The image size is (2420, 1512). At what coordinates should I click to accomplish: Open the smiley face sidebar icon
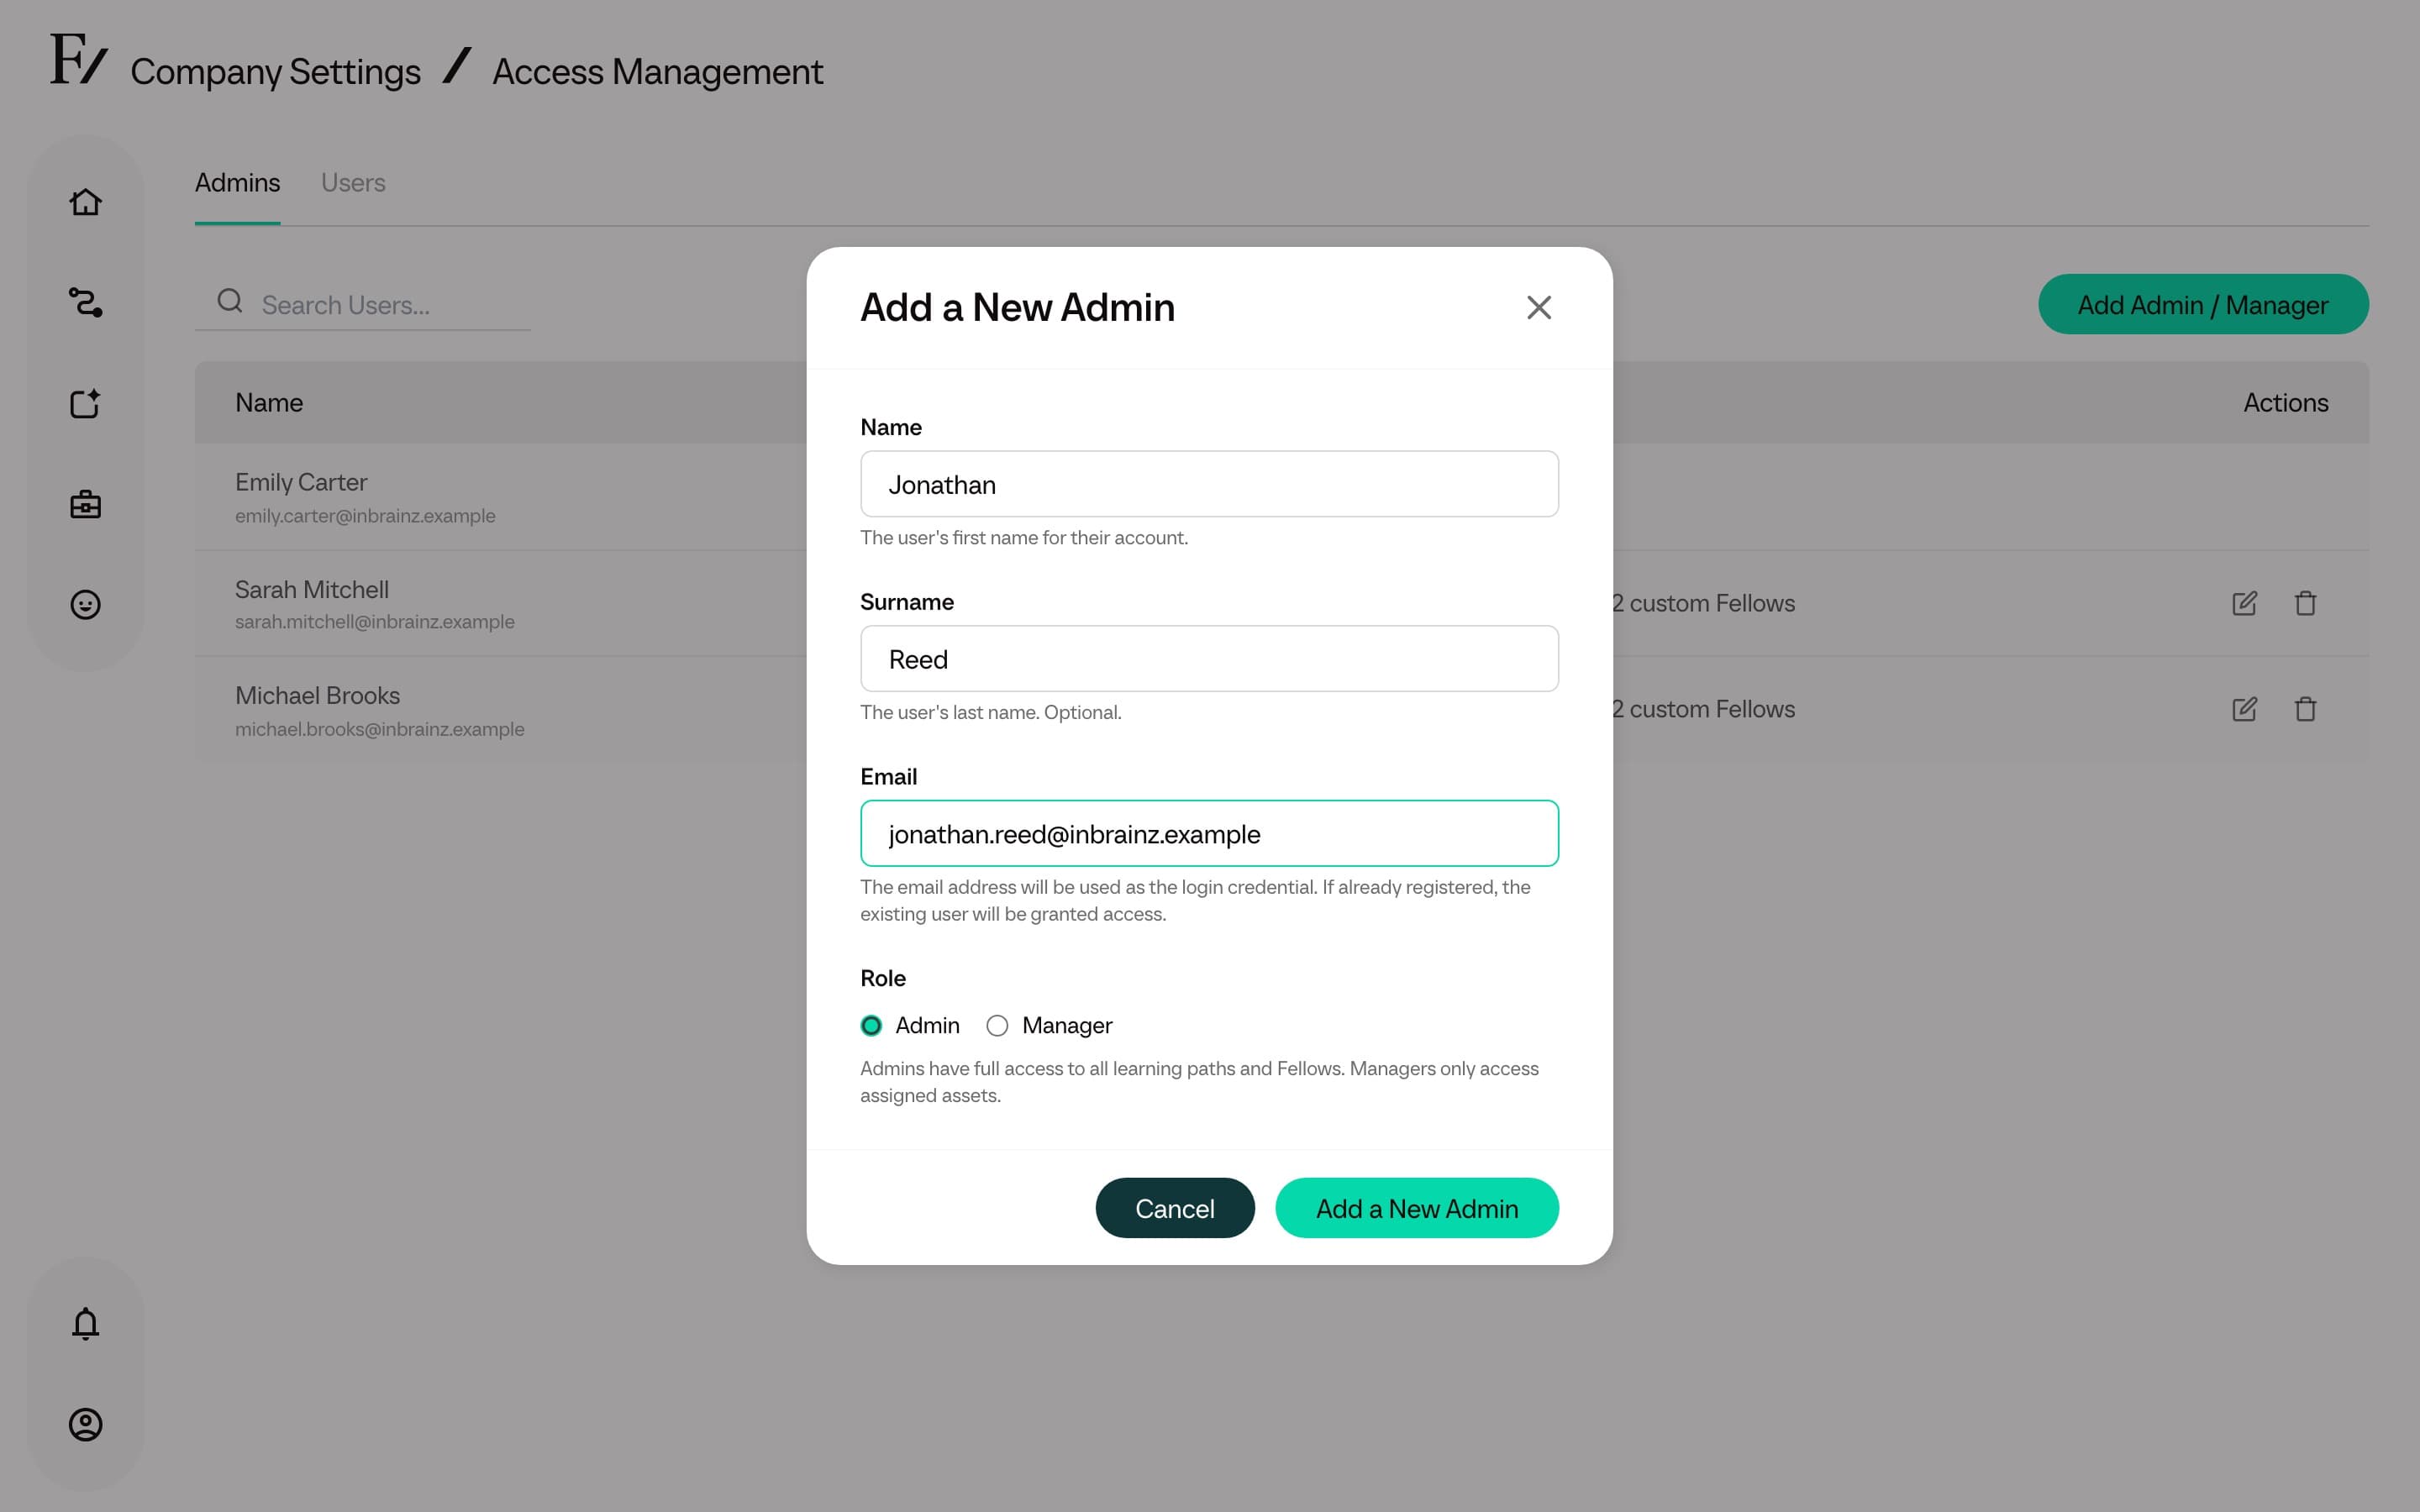point(85,605)
